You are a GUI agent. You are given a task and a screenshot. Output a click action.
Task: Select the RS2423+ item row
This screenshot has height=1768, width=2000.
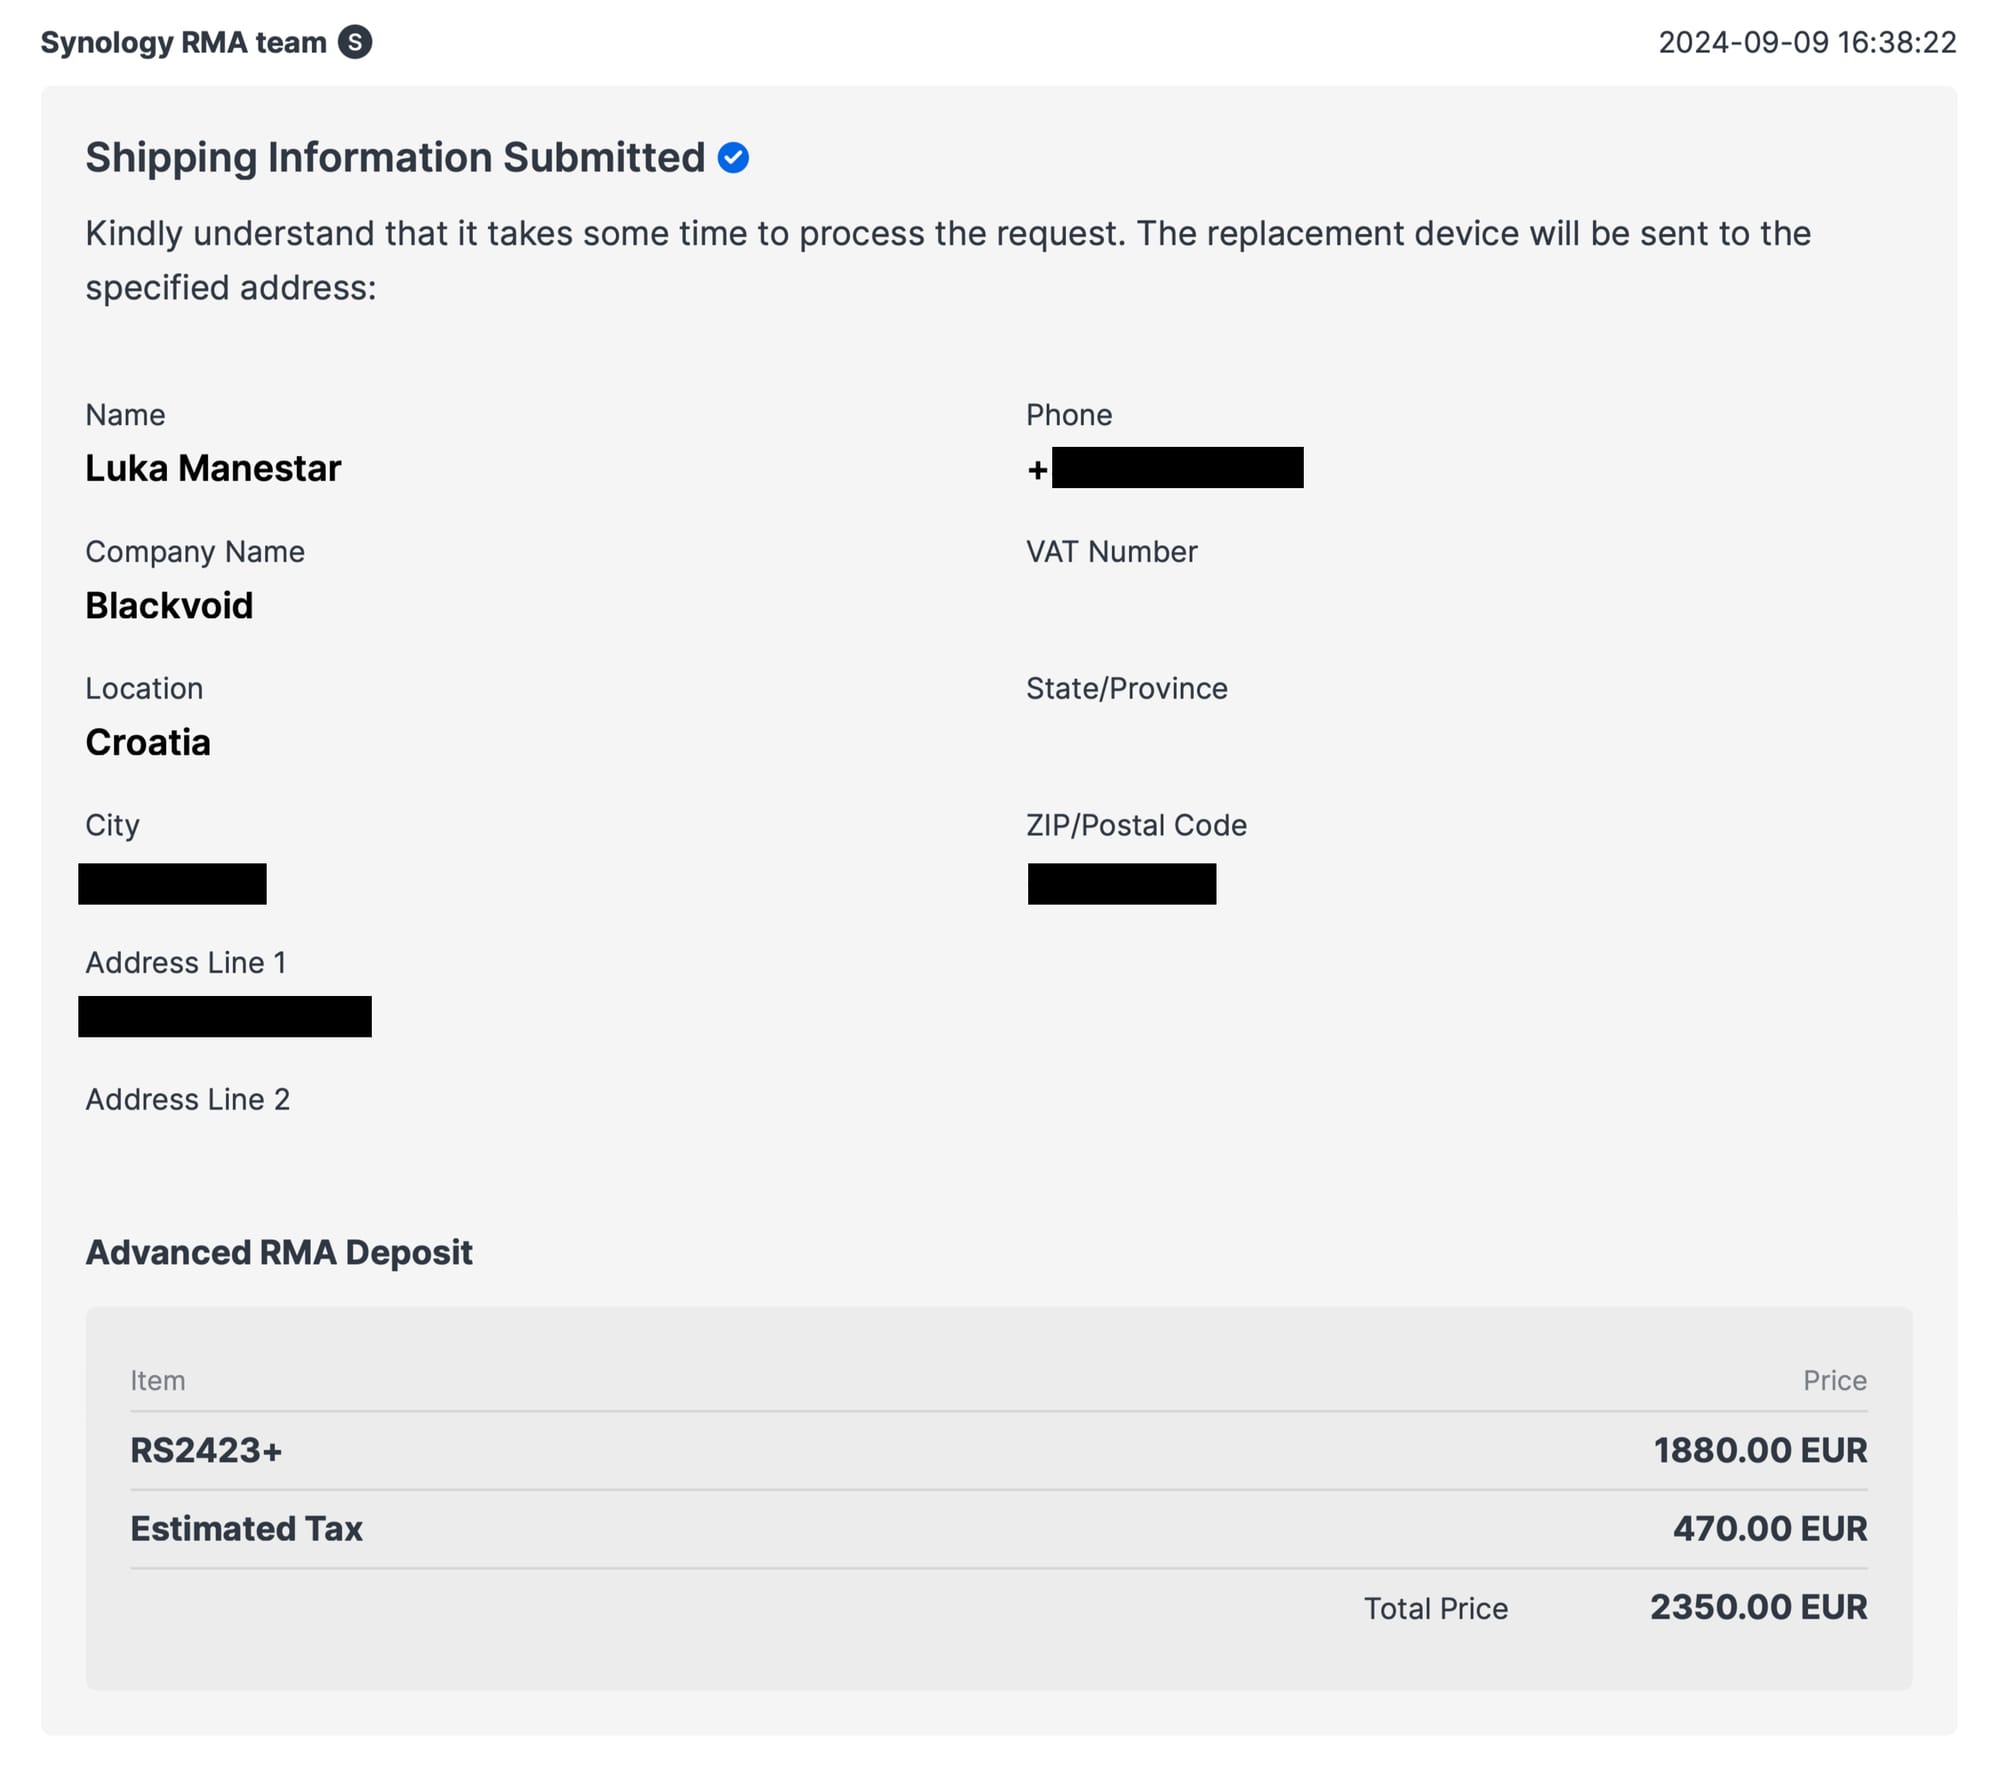(998, 1450)
